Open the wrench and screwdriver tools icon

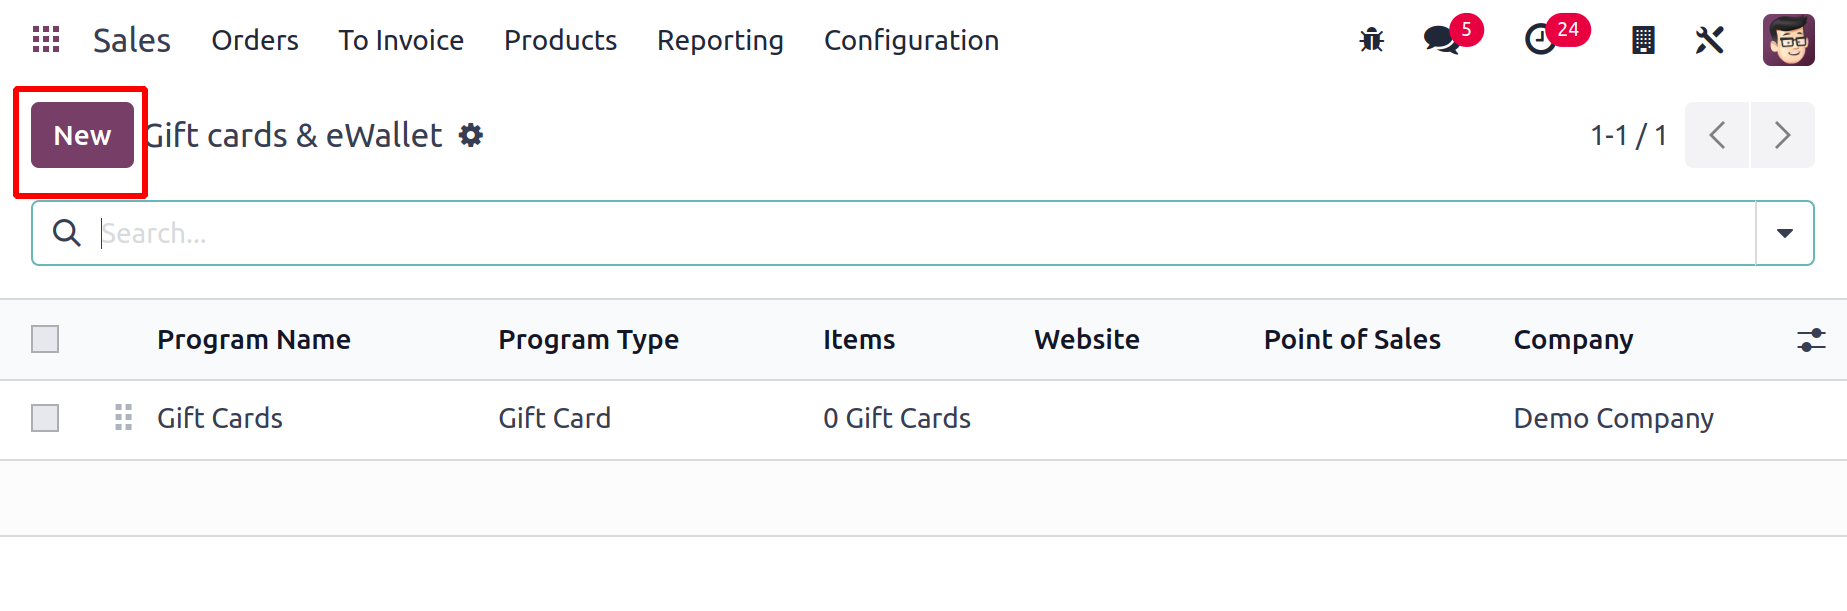pyautogui.click(x=1710, y=40)
